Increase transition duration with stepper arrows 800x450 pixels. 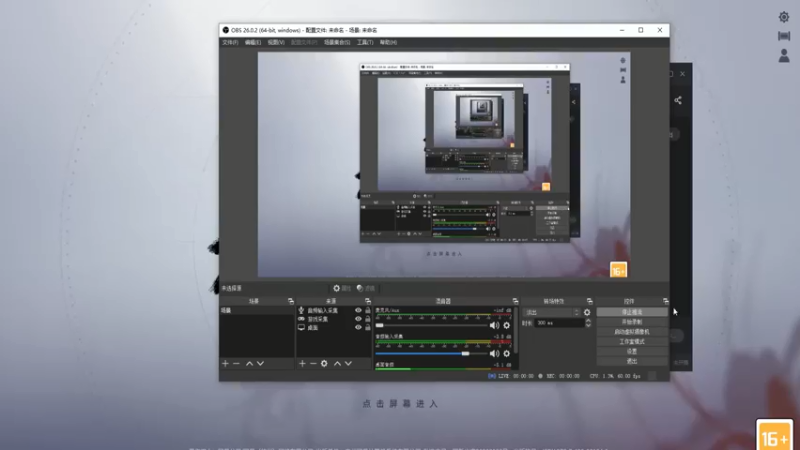[588, 320]
